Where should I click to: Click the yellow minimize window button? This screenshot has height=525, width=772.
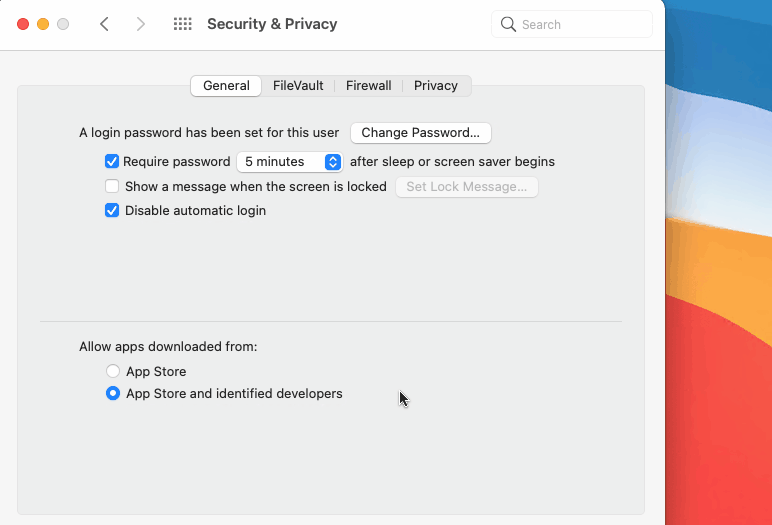coord(43,24)
